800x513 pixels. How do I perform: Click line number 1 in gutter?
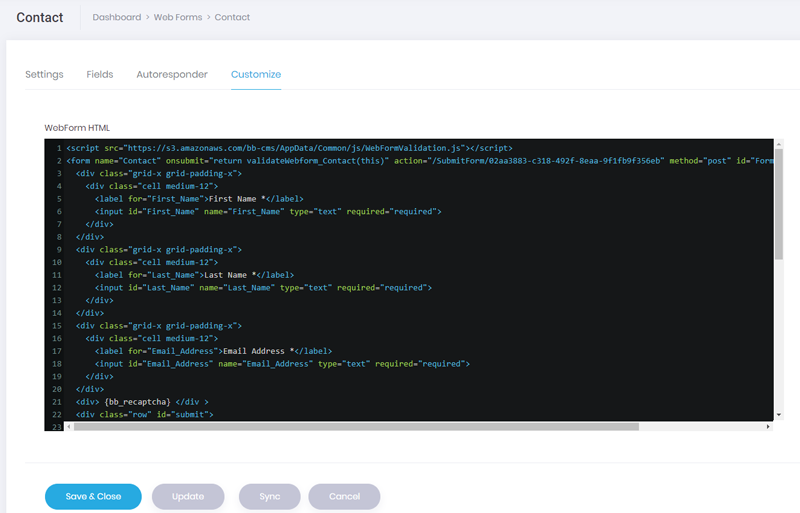tap(59, 148)
